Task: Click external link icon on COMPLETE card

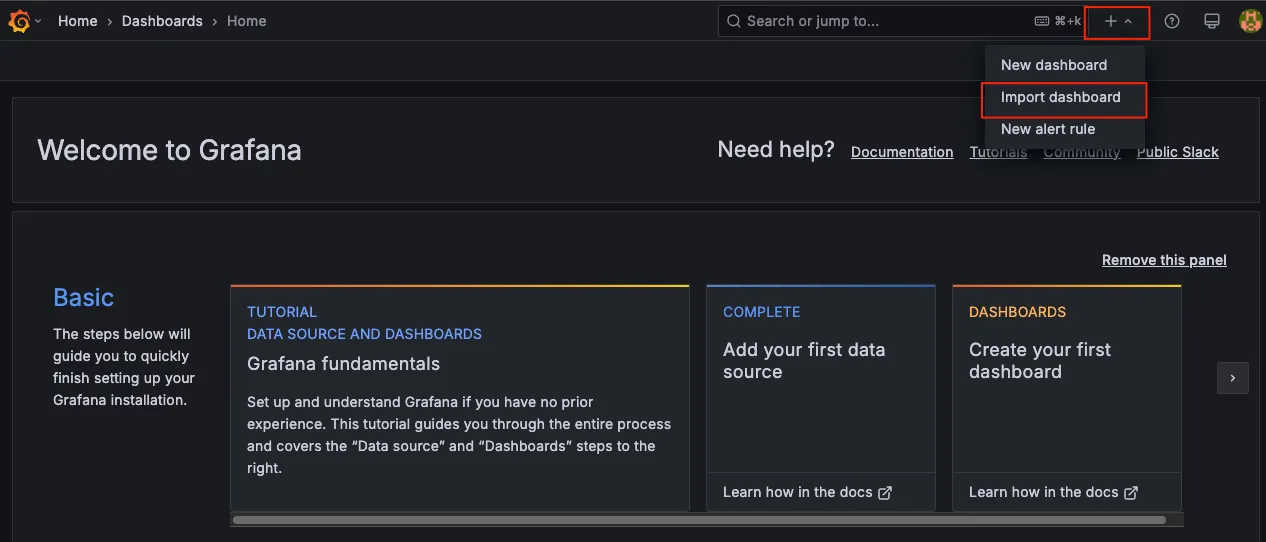Action: [x=884, y=493]
